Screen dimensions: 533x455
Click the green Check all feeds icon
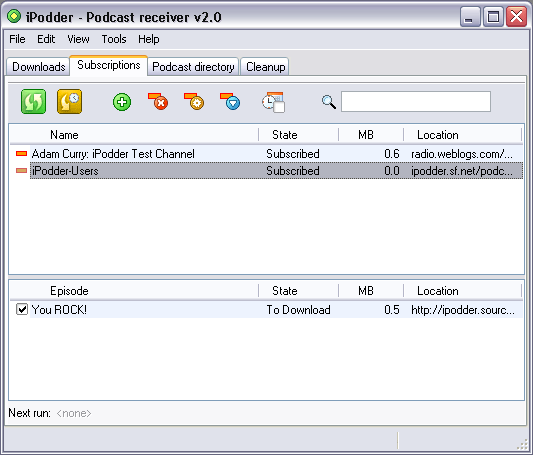click(33, 102)
